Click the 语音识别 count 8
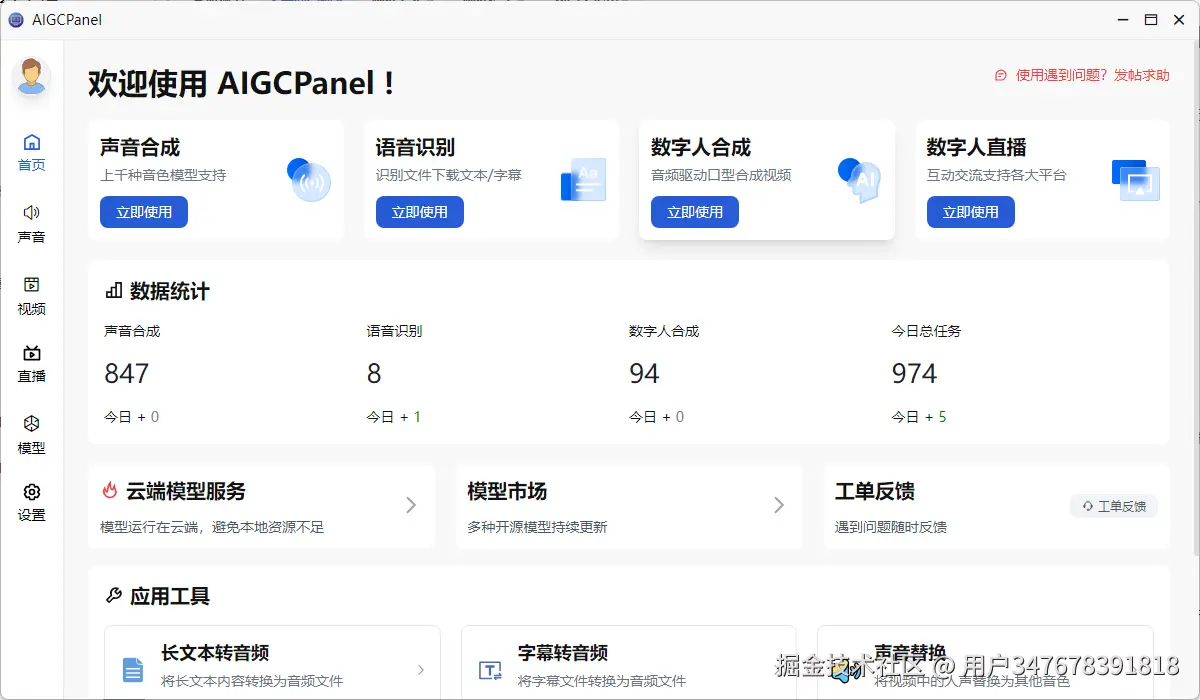The width and height of the screenshot is (1200, 700). click(x=374, y=374)
